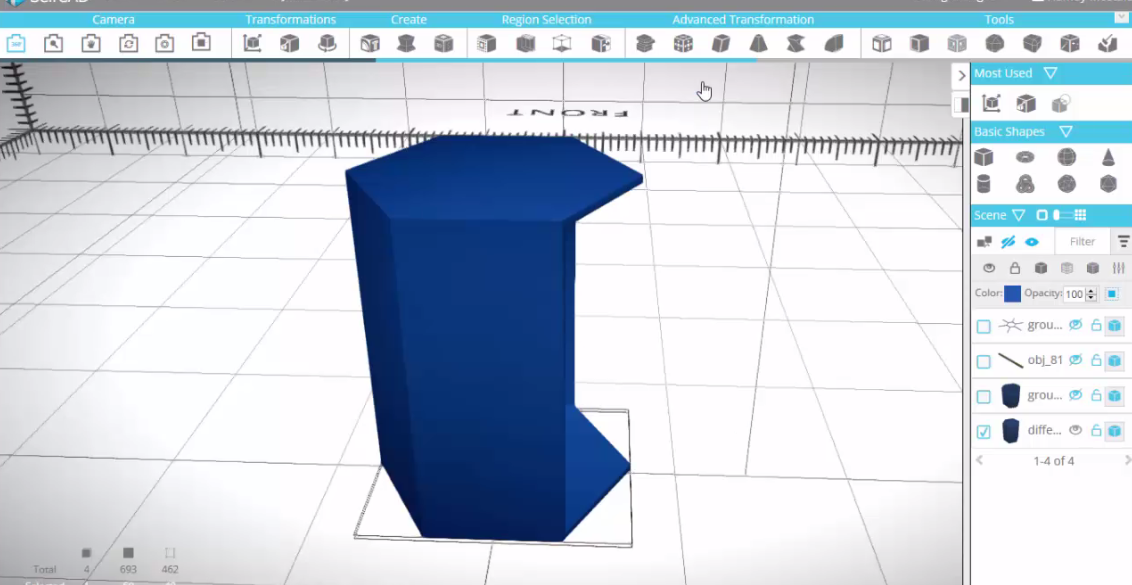The image size is (1132, 585).
Task: Open the scene filter options menu
Action: pos(1123,241)
